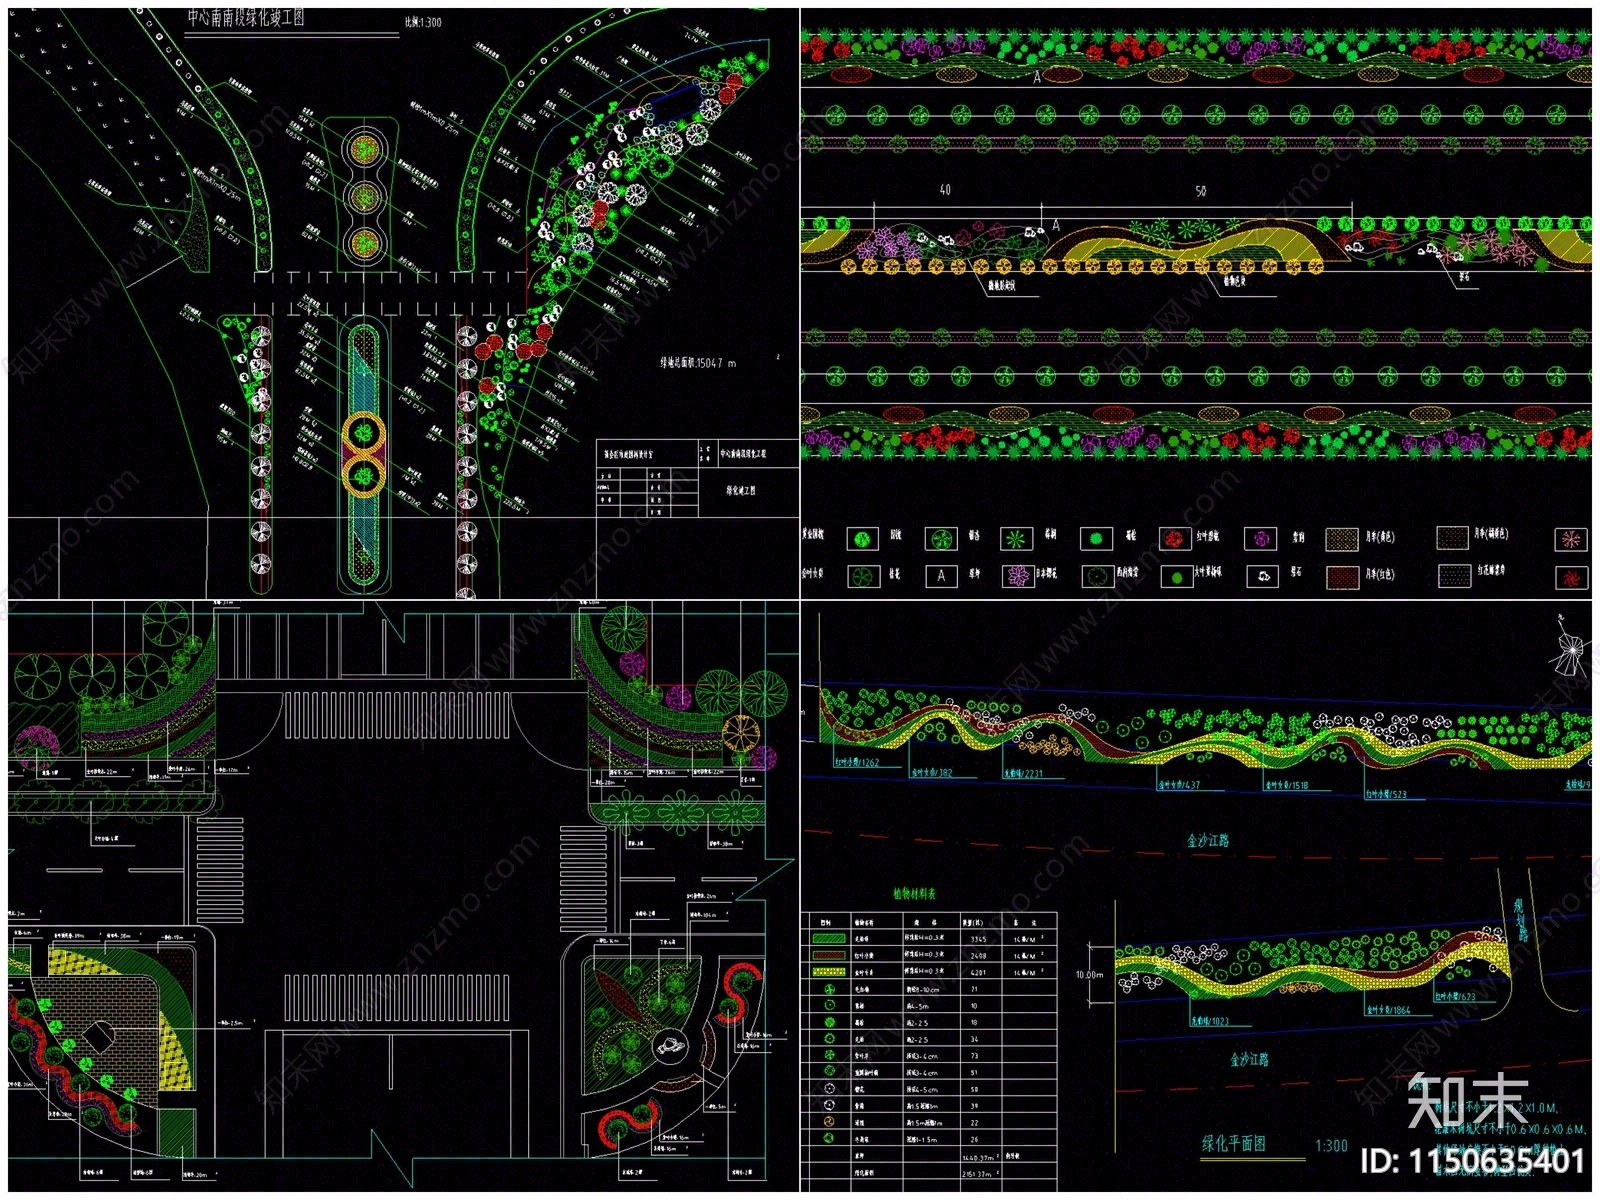Click the orange pinwheel tree symbol in material table
Screen dimensions: 1600x1200
[x=829, y=1123]
